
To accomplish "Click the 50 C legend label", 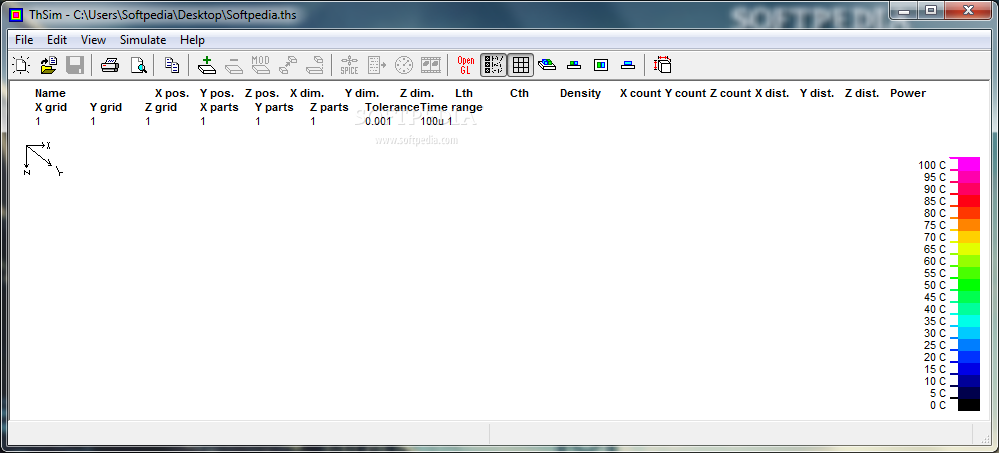I will pyautogui.click(x=935, y=285).
